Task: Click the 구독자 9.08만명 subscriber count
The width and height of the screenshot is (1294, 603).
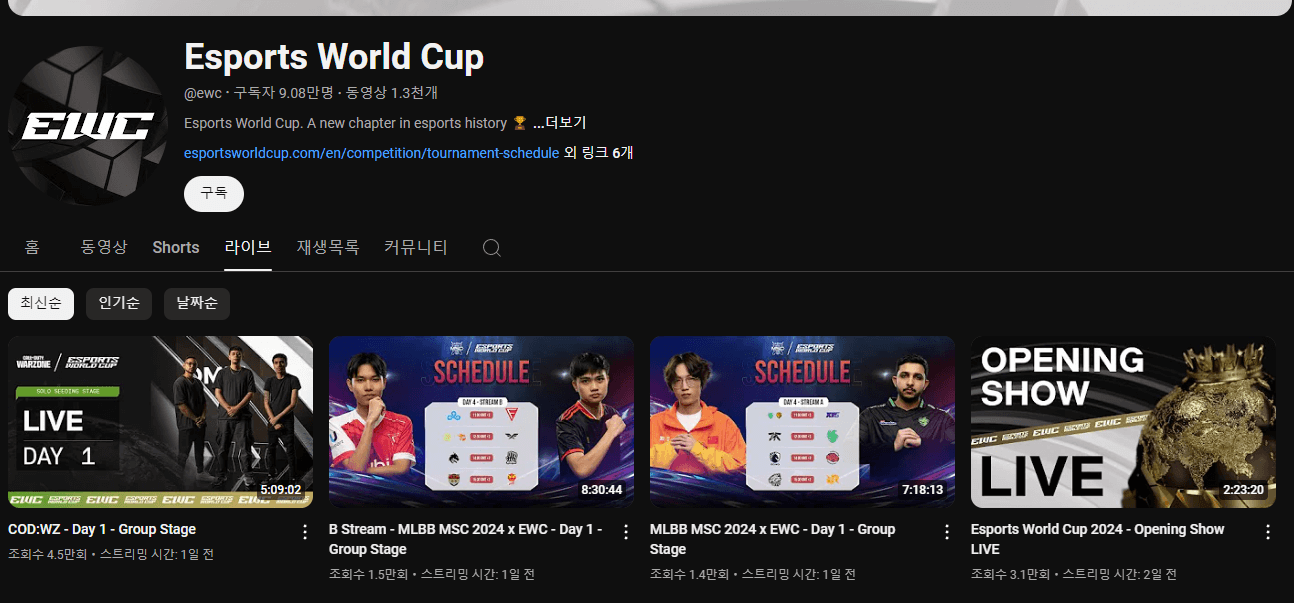Action: click(283, 93)
